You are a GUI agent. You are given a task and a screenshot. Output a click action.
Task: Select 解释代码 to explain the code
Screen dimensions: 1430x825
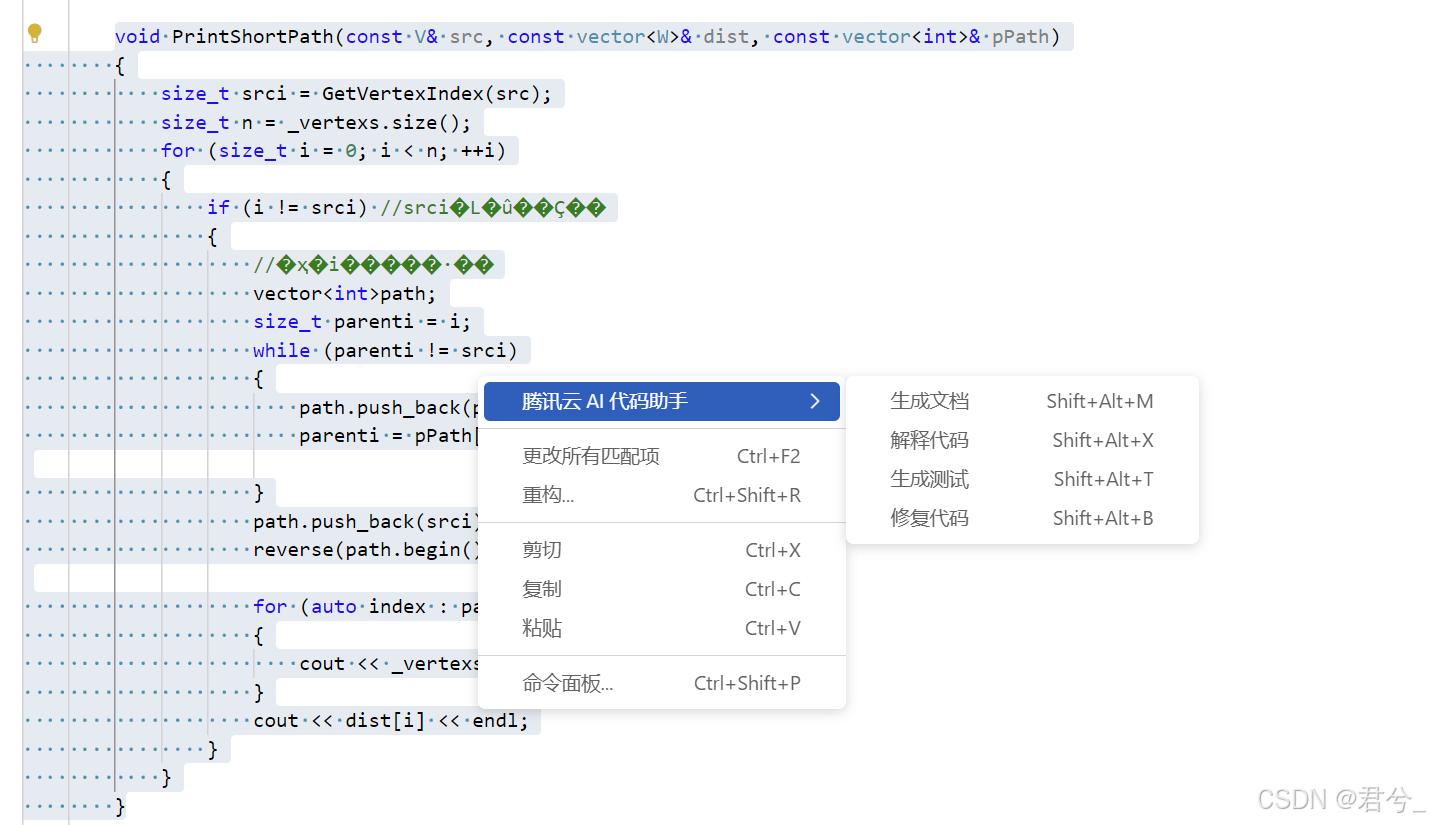pos(929,440)
